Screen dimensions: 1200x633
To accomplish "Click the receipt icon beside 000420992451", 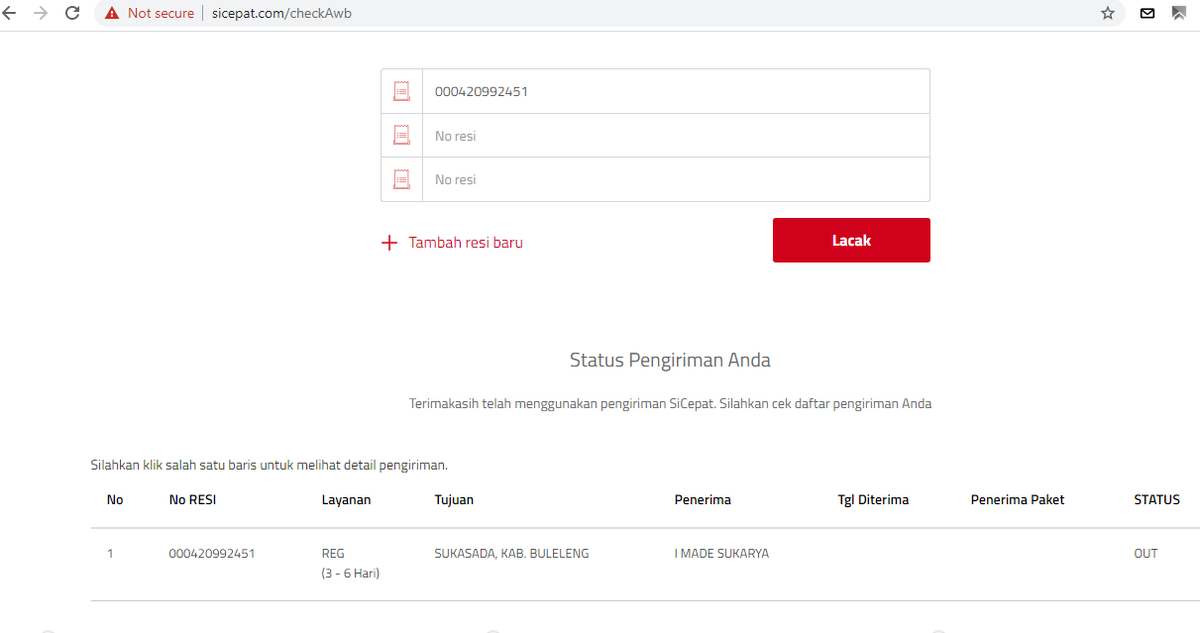I will click(x=401, y=91).
